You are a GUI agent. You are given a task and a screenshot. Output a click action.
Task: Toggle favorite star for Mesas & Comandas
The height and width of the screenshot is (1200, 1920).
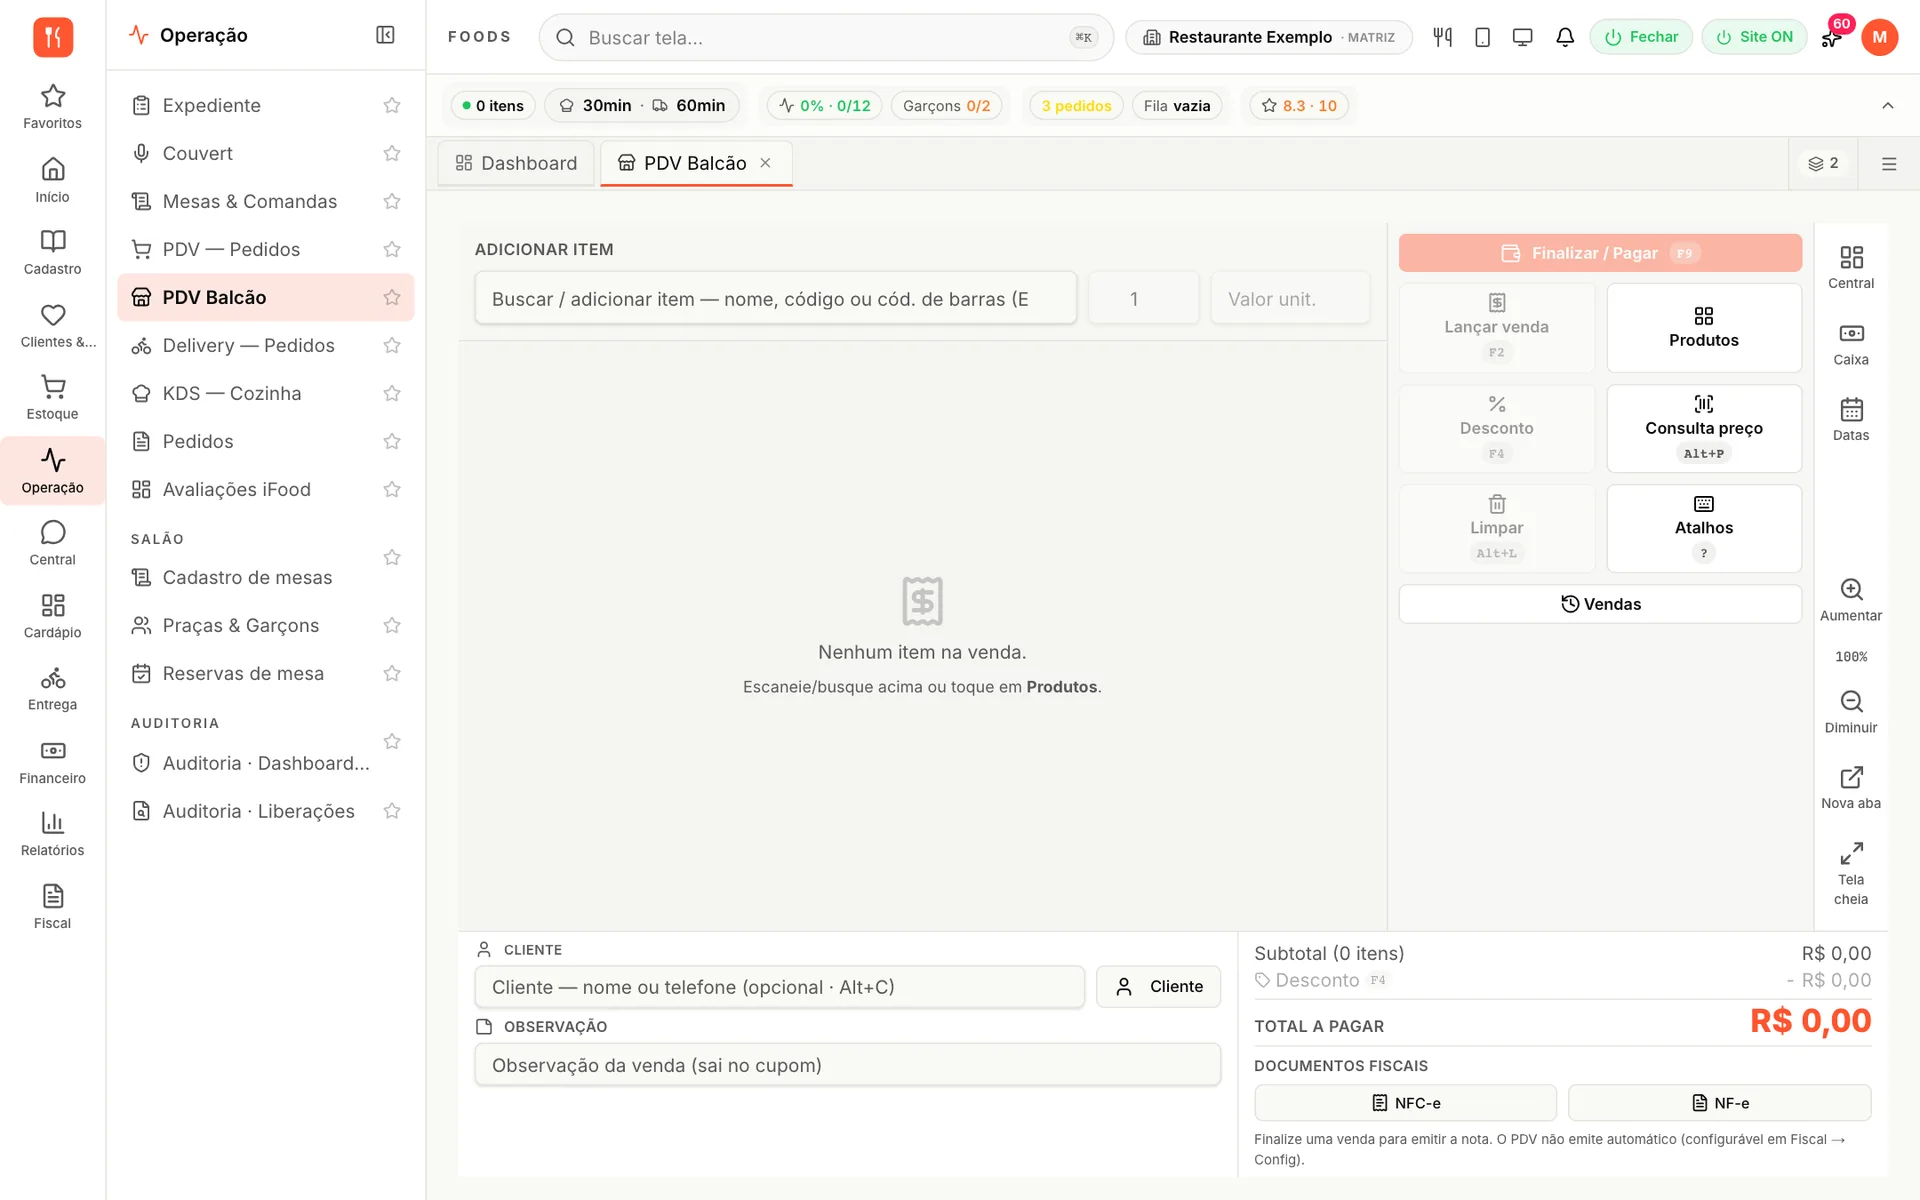pos(392,201)
